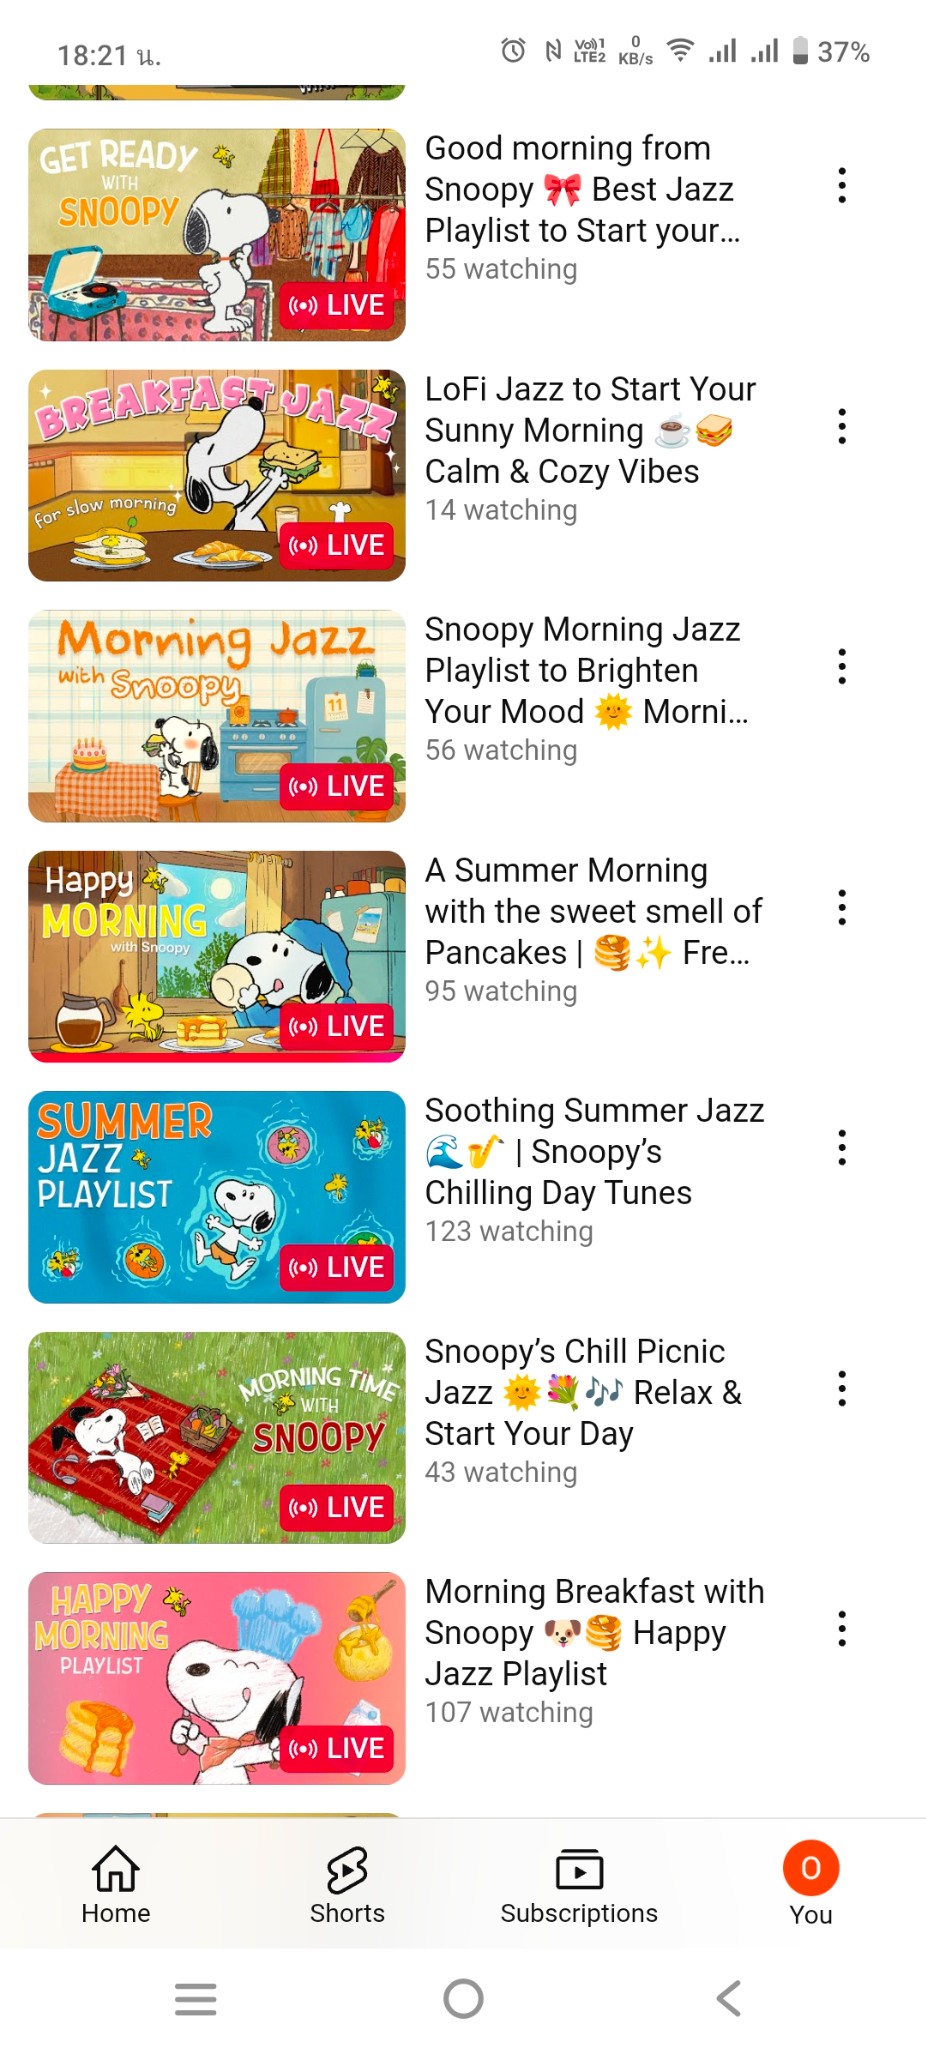The width and height of the screenshot is (926, 2048).
Task: Open the Android recent apps menu
Action: click(x=196, y=1999)
